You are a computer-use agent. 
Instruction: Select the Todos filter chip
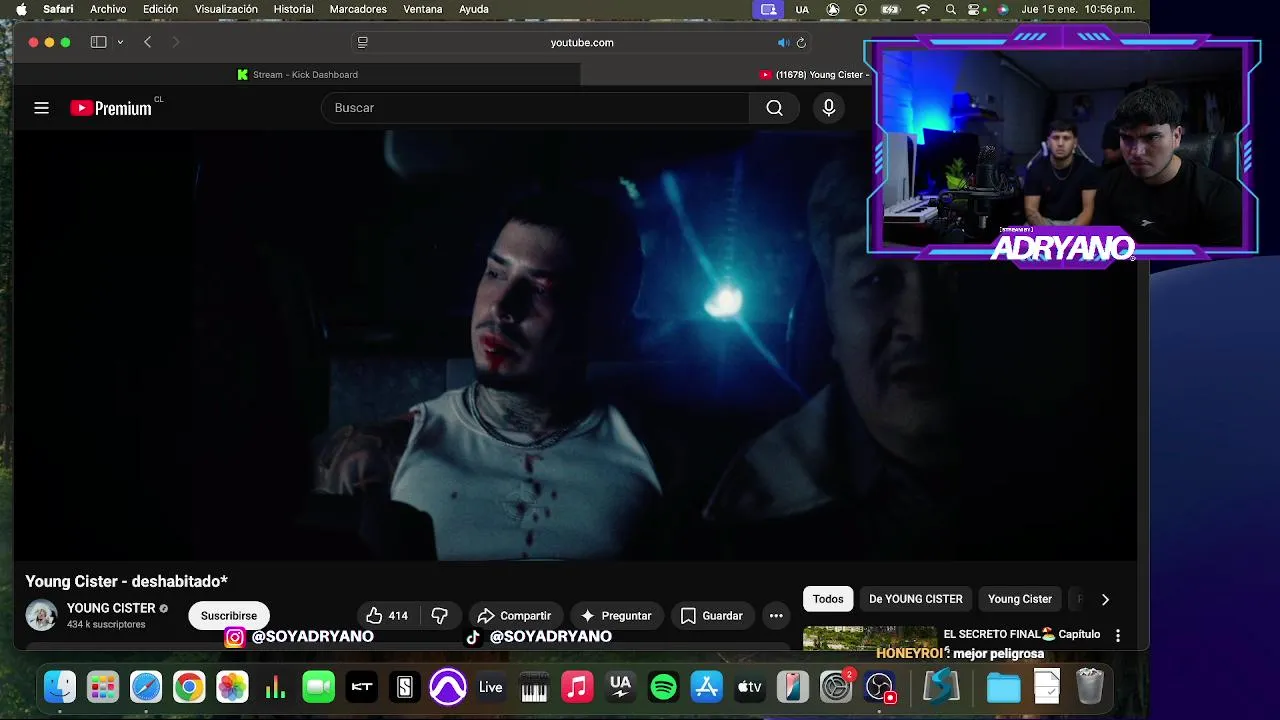[x=828, y=599]
